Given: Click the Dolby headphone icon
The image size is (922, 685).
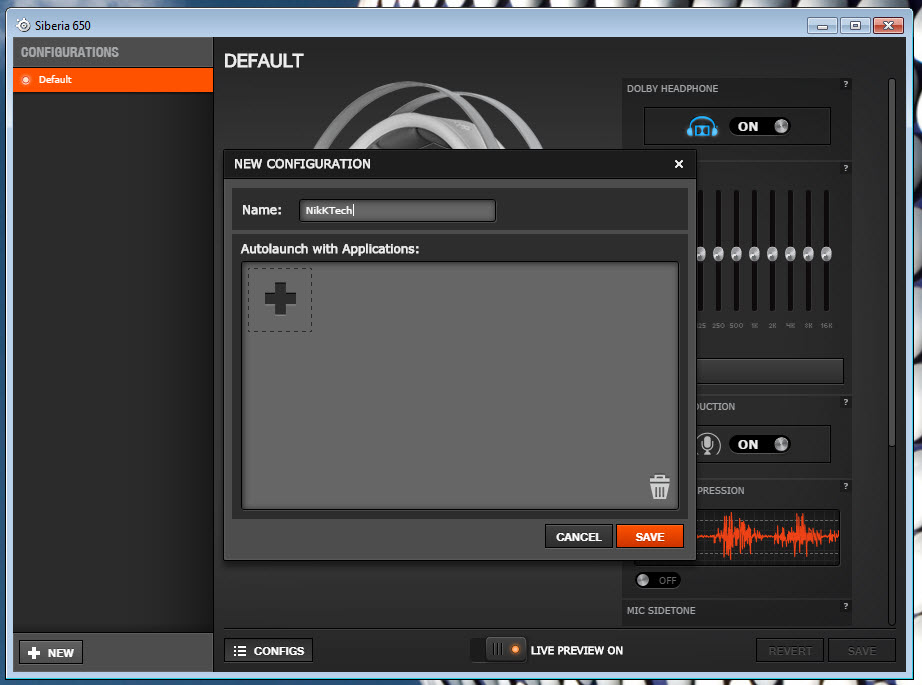Looking at the screenshot, I should pos(702,126).
